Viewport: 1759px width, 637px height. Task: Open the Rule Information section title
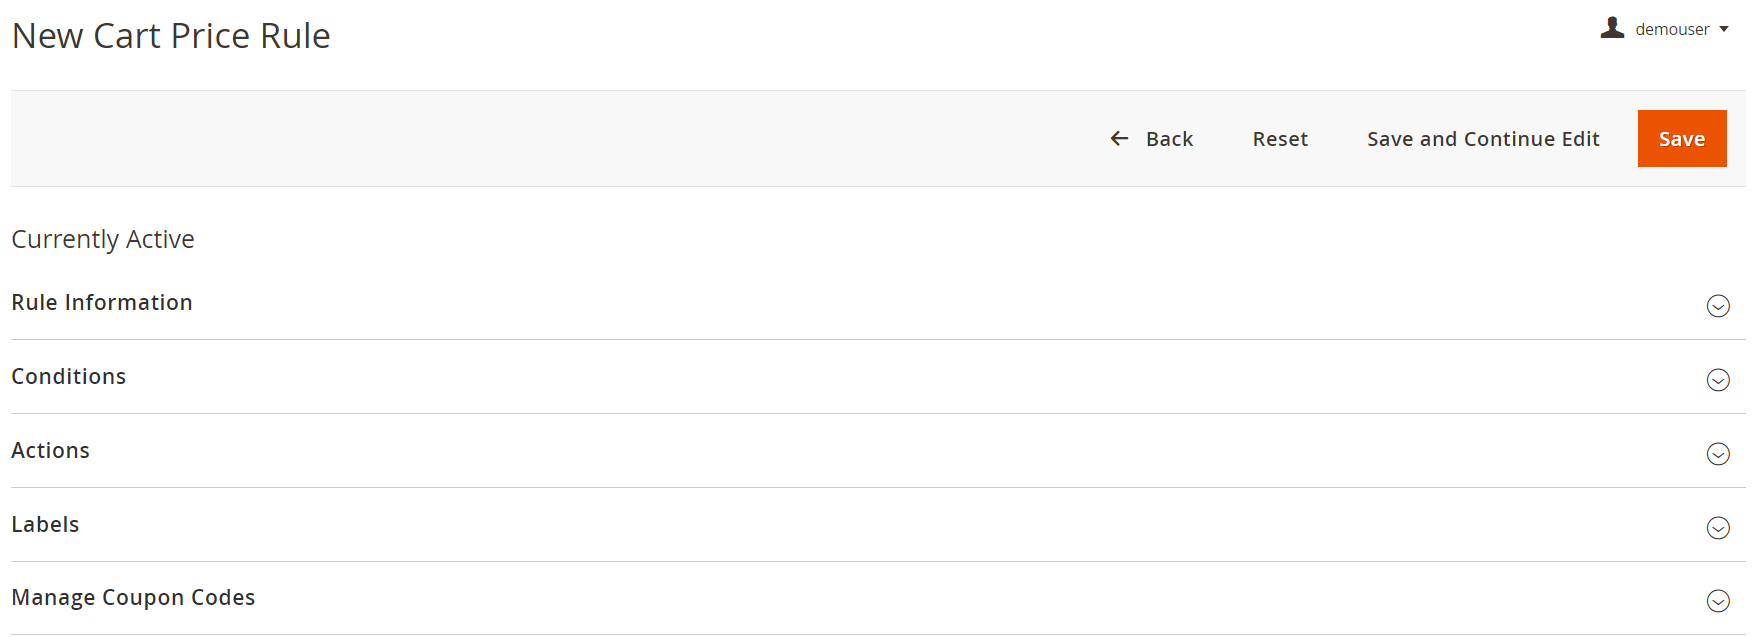pos(102,302)
